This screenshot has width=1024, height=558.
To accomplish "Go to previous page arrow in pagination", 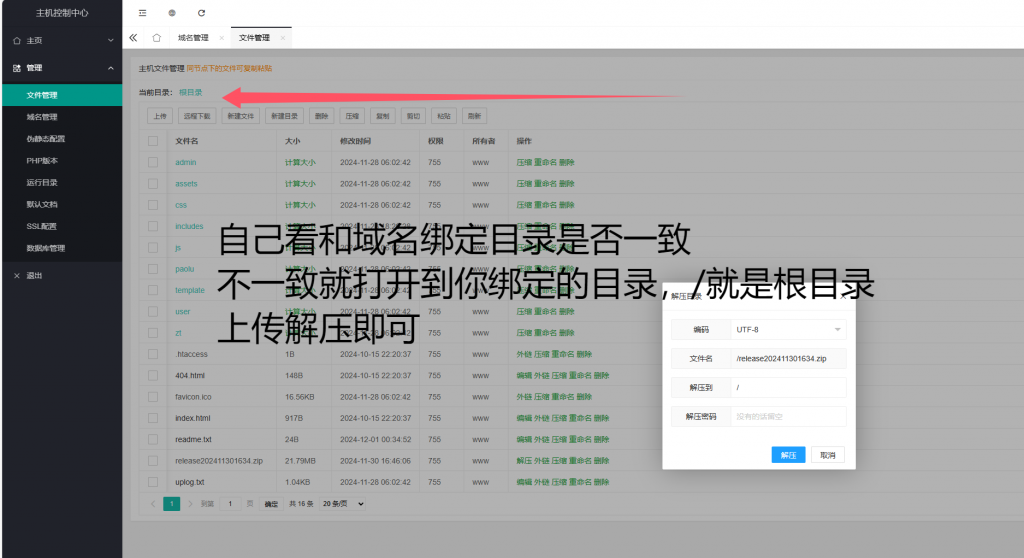I will tap(153, 504).
